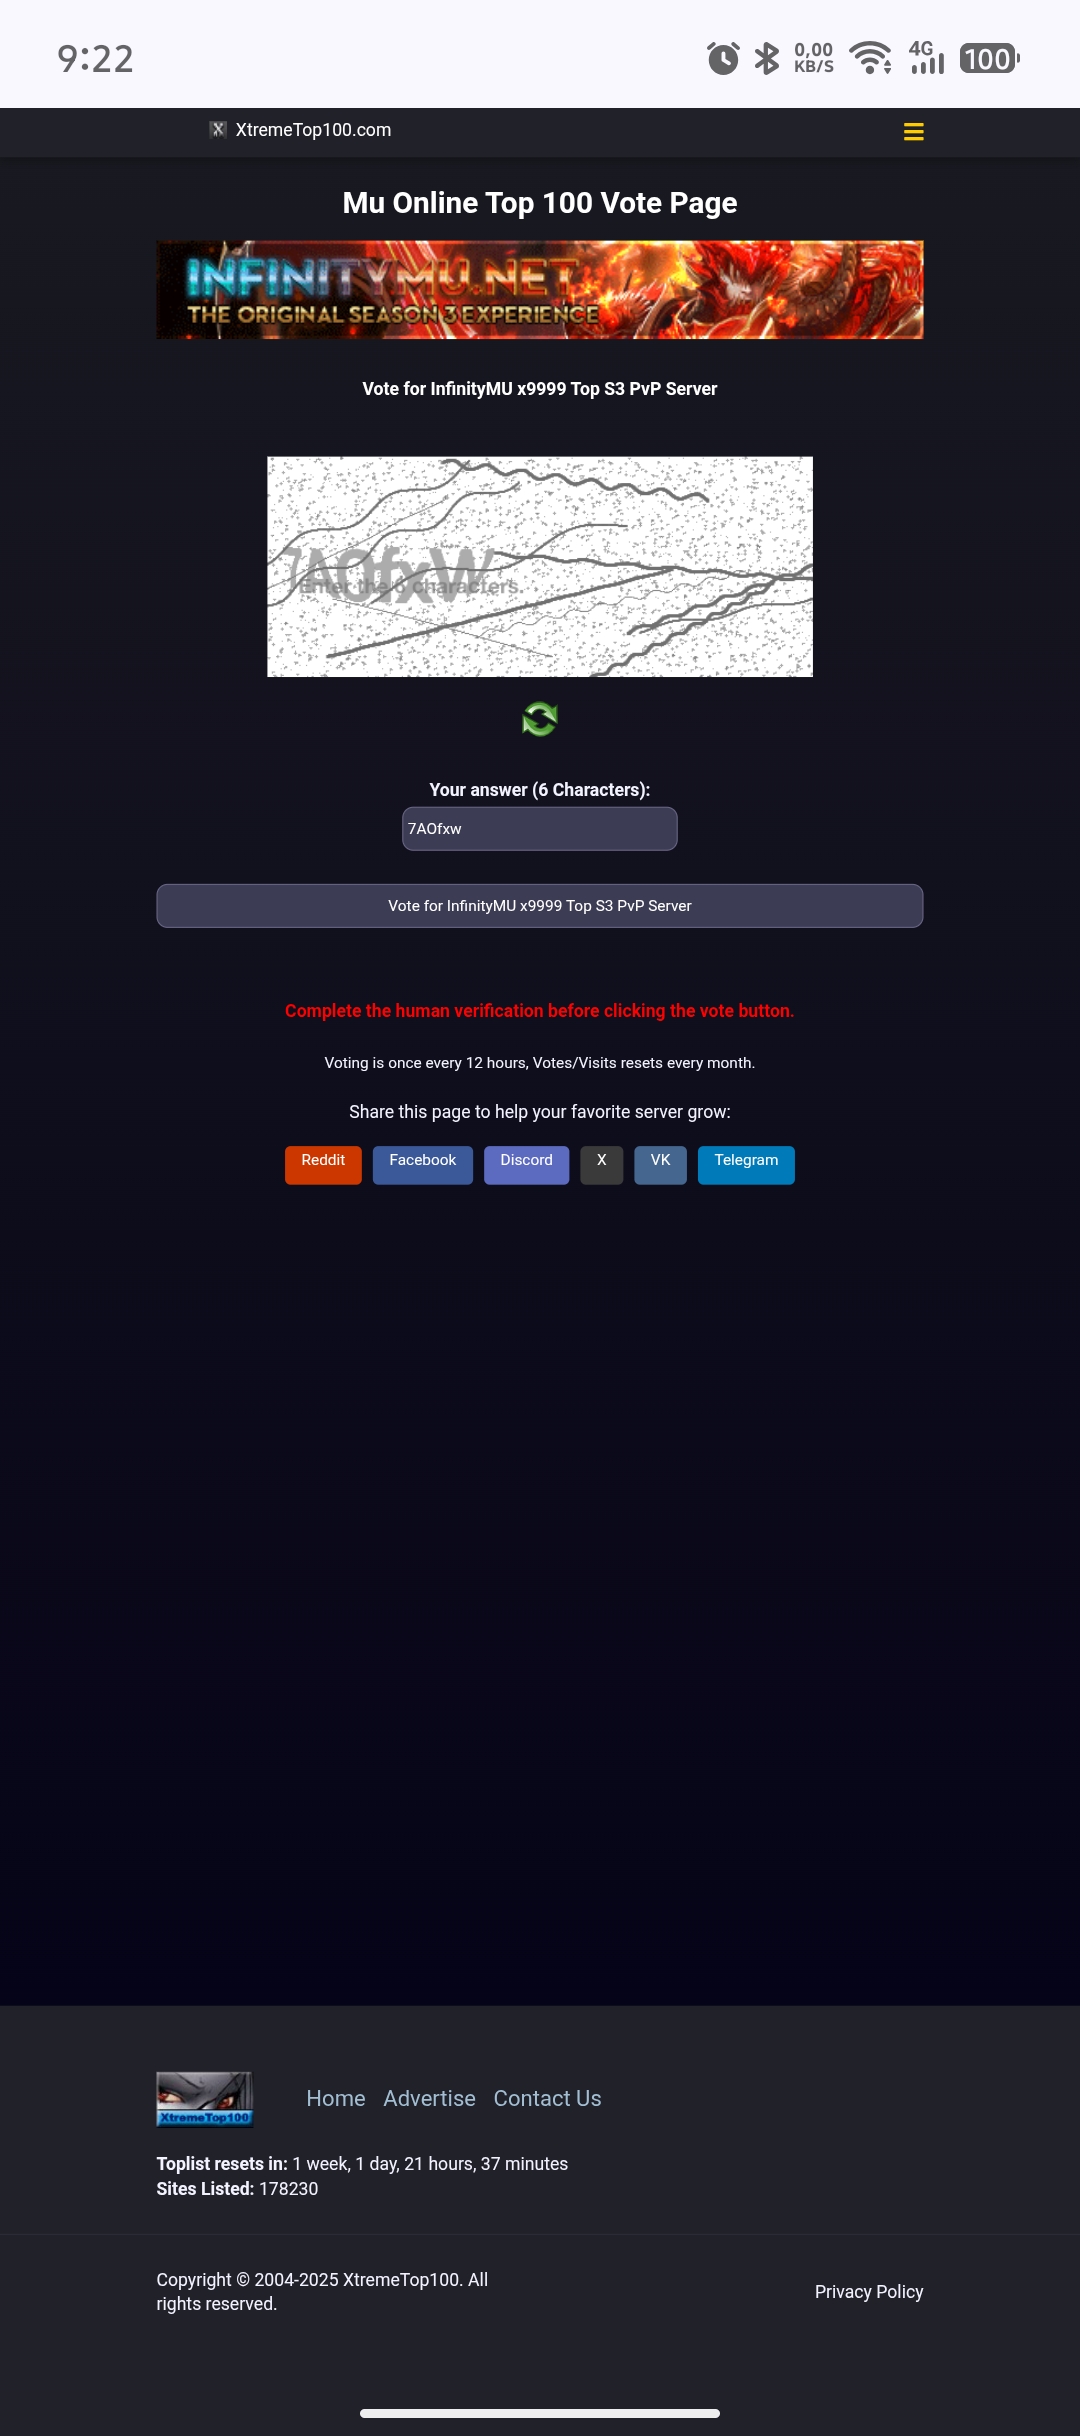
Task: Share the page on Telegram
Action: coord(747,1165)
